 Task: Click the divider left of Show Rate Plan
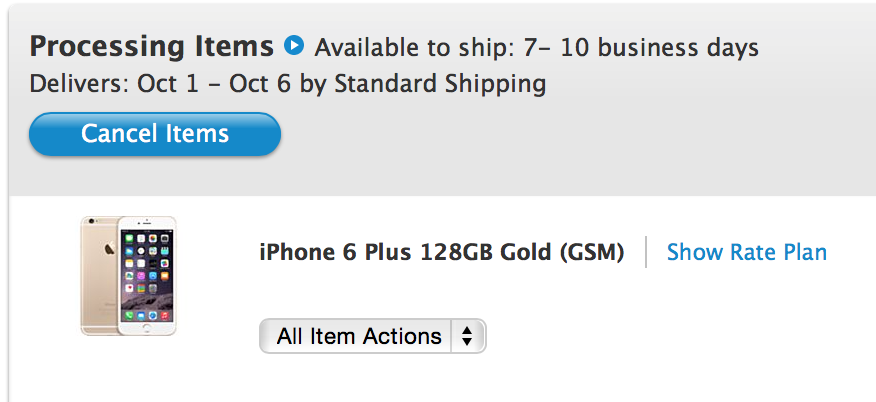click(646, 252)
